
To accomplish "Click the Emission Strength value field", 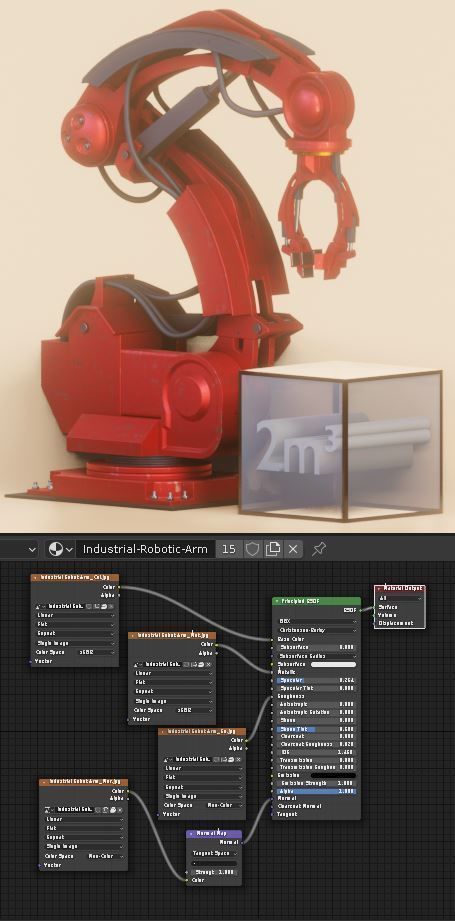I will (317, 784).
